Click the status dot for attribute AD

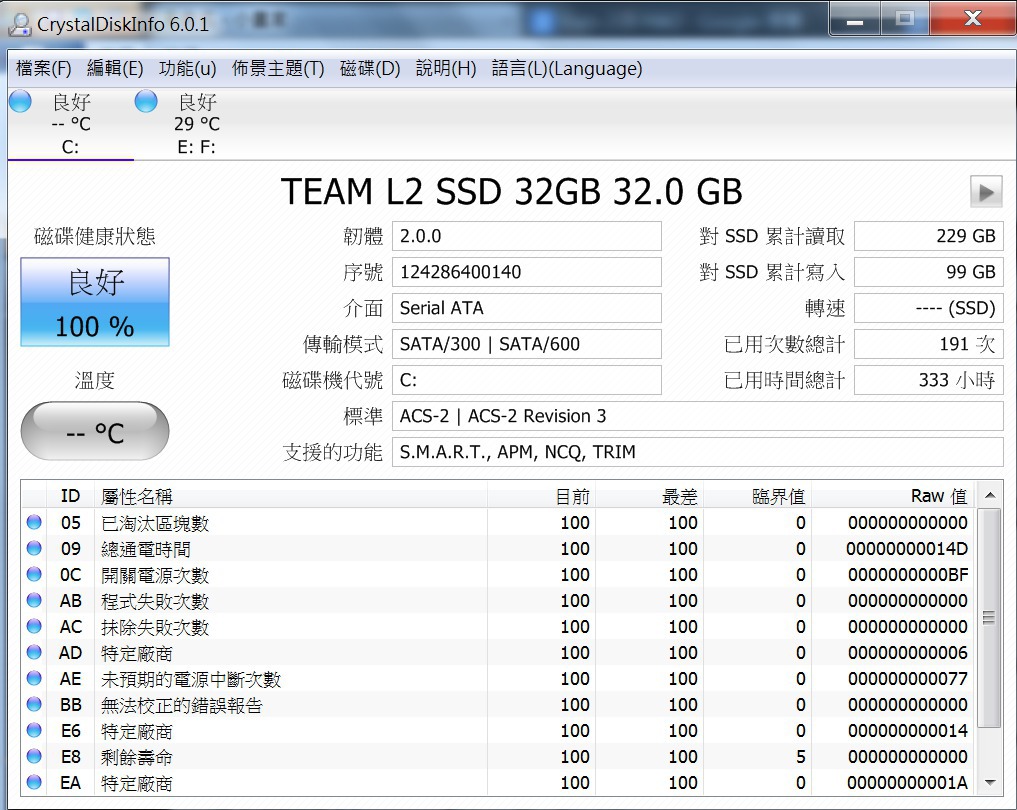pyautogui.click(x=34, y=652)
